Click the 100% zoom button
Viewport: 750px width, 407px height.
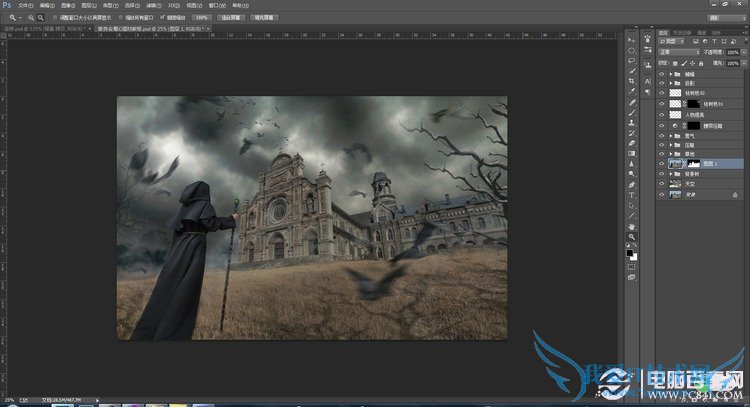click(x=201, y=17)
